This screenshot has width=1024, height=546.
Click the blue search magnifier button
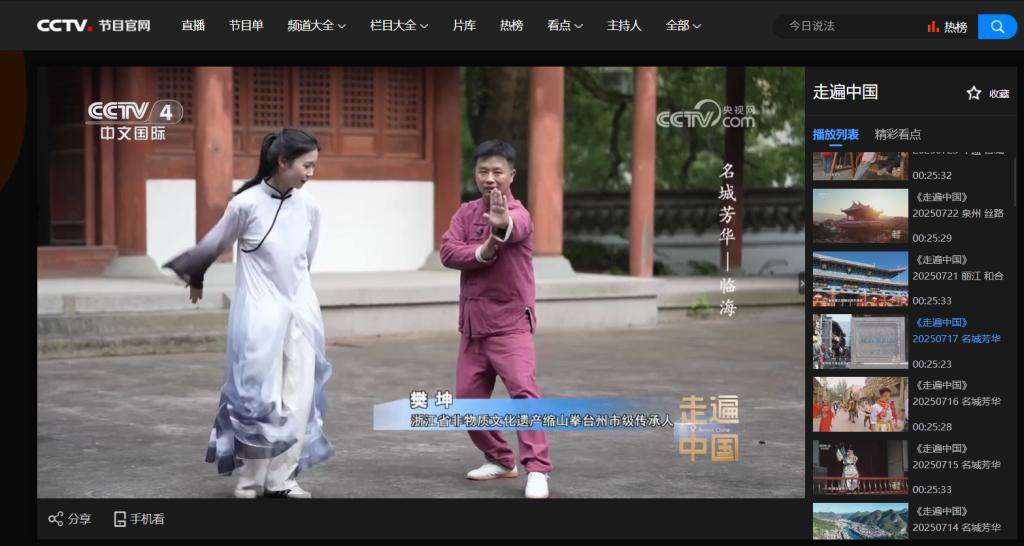(996, 26)
